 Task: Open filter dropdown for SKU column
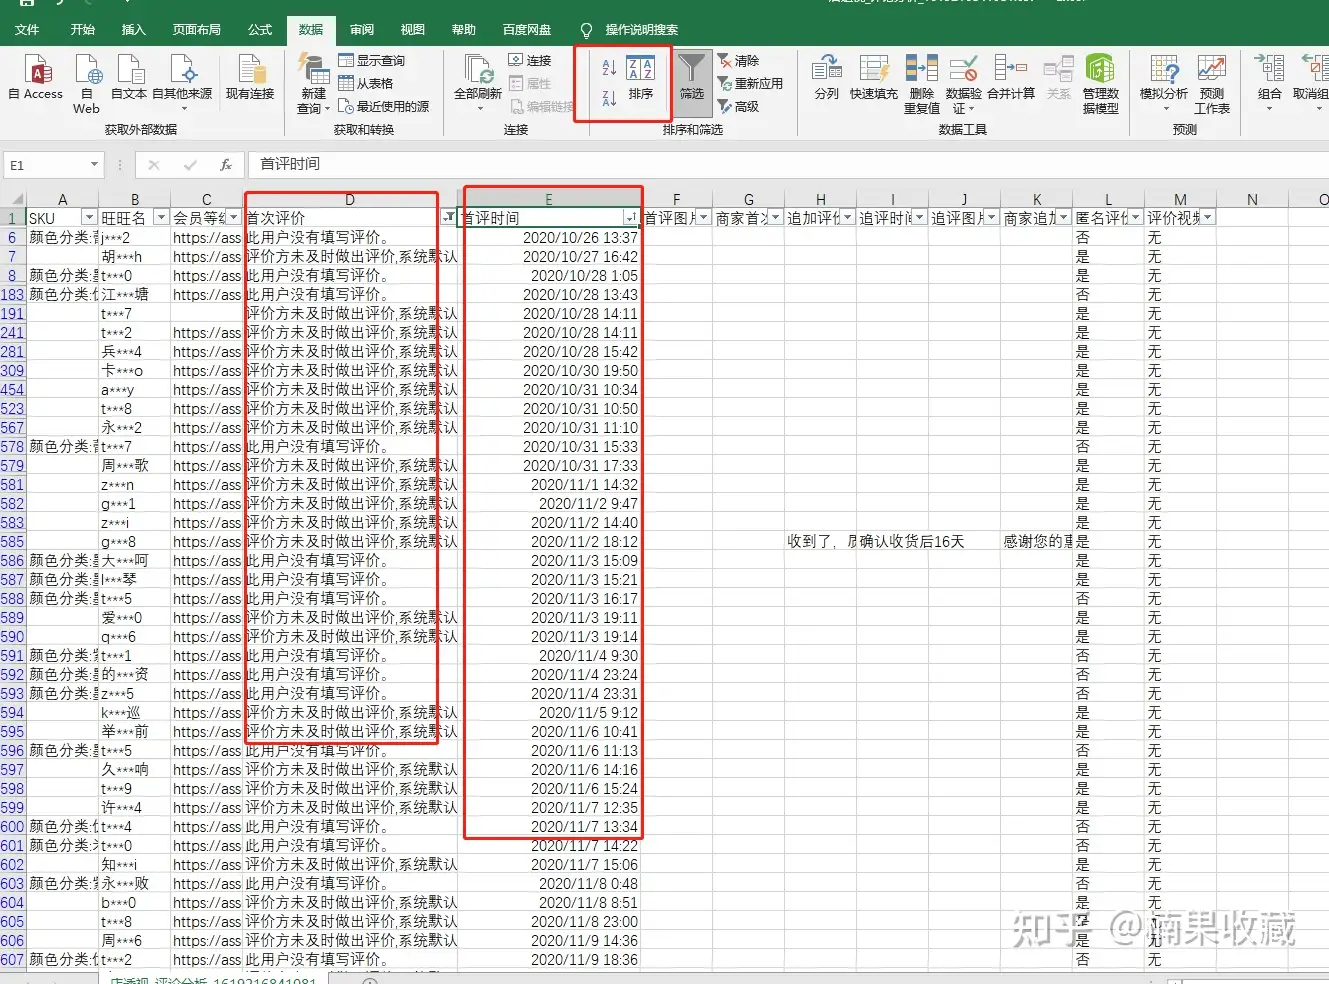(x=89, y=217)
